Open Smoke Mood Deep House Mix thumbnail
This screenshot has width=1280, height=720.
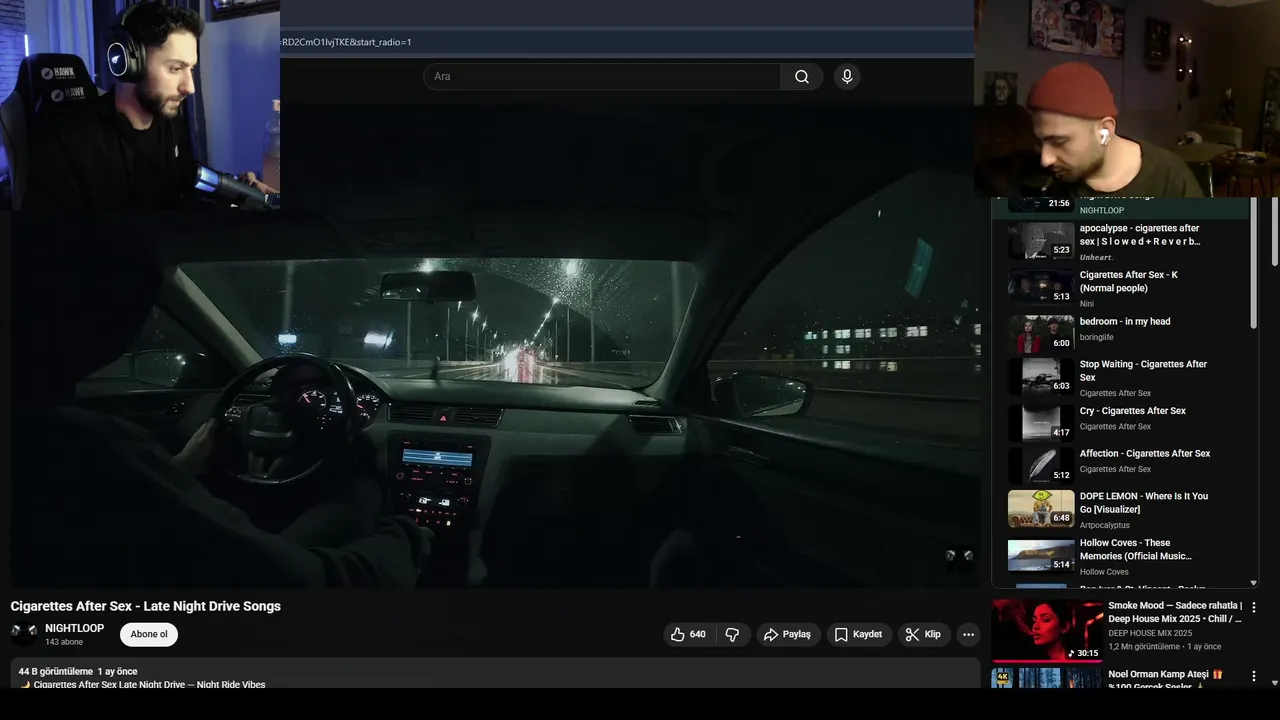pyautogui.click(x=1047, y=630)
